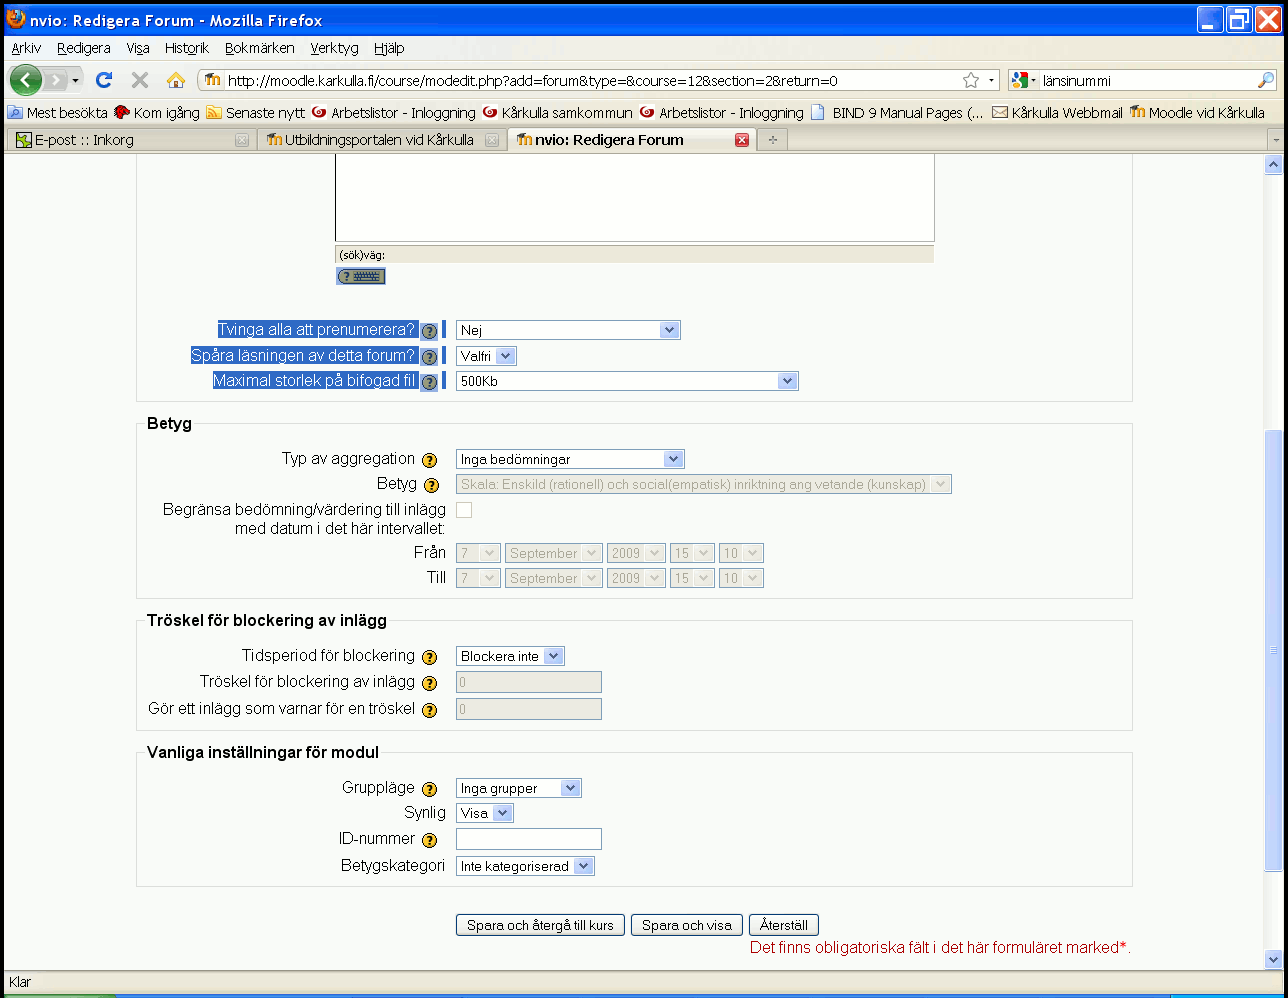Open help icon next to ID-nummer

(x=430, y=840)
